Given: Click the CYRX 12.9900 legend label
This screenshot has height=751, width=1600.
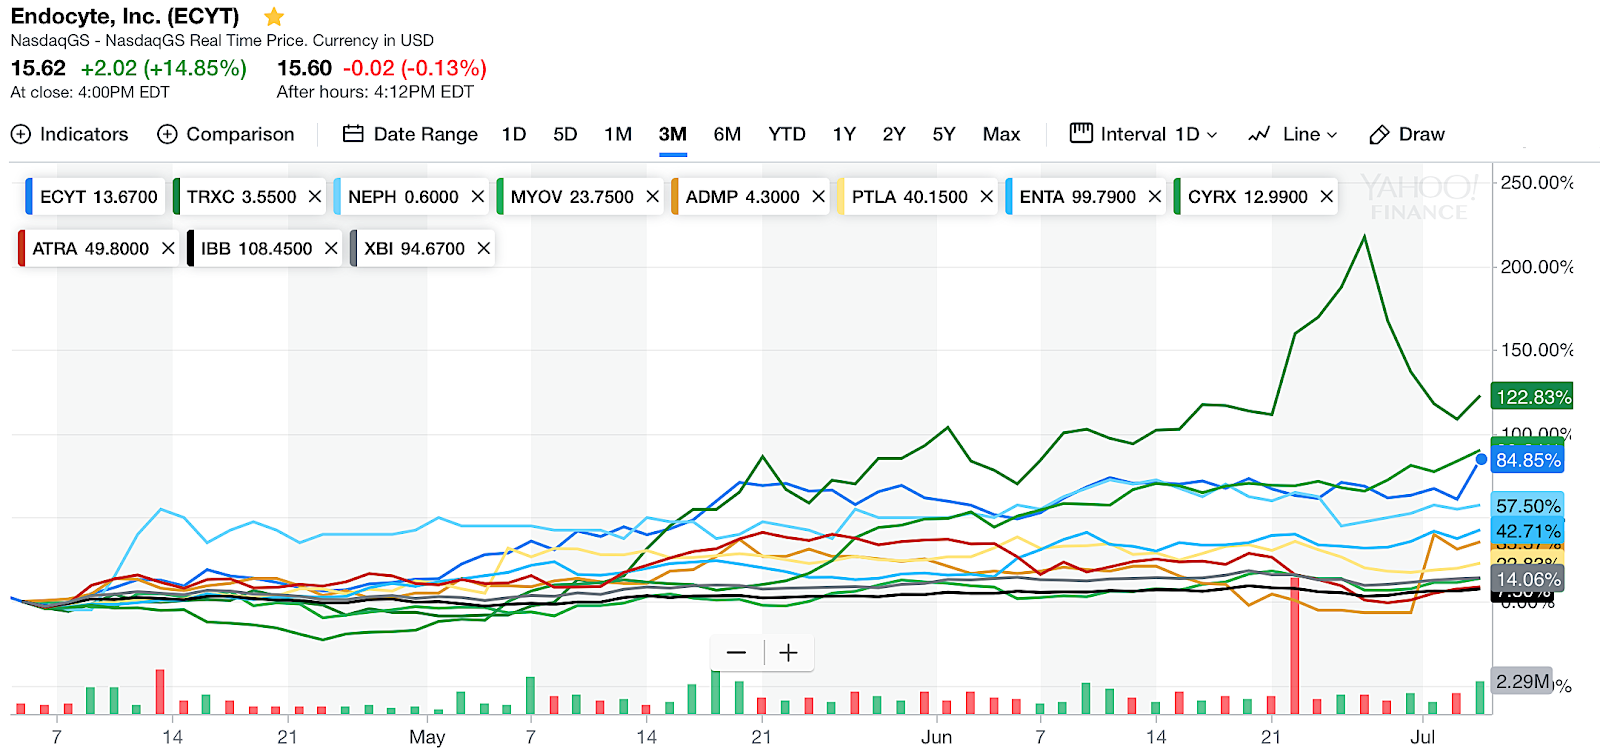Looking at the screenshot, I should pos(1248,197).
